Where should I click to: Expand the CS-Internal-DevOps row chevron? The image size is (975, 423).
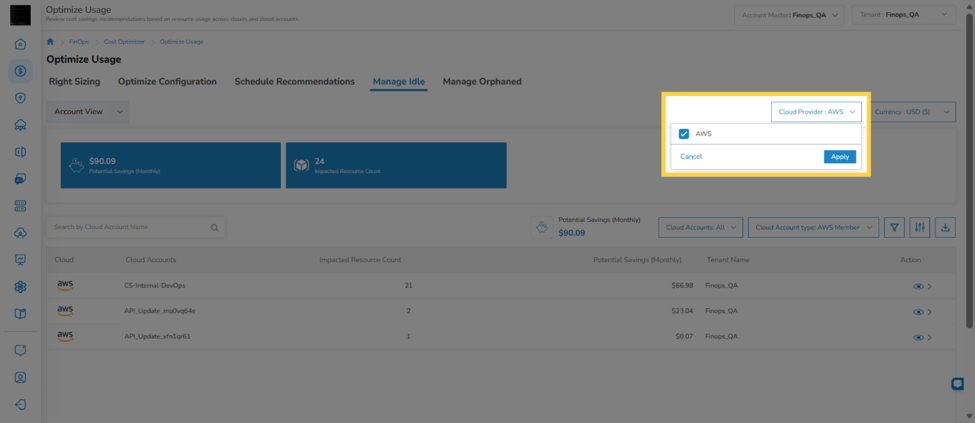point(930,287)
